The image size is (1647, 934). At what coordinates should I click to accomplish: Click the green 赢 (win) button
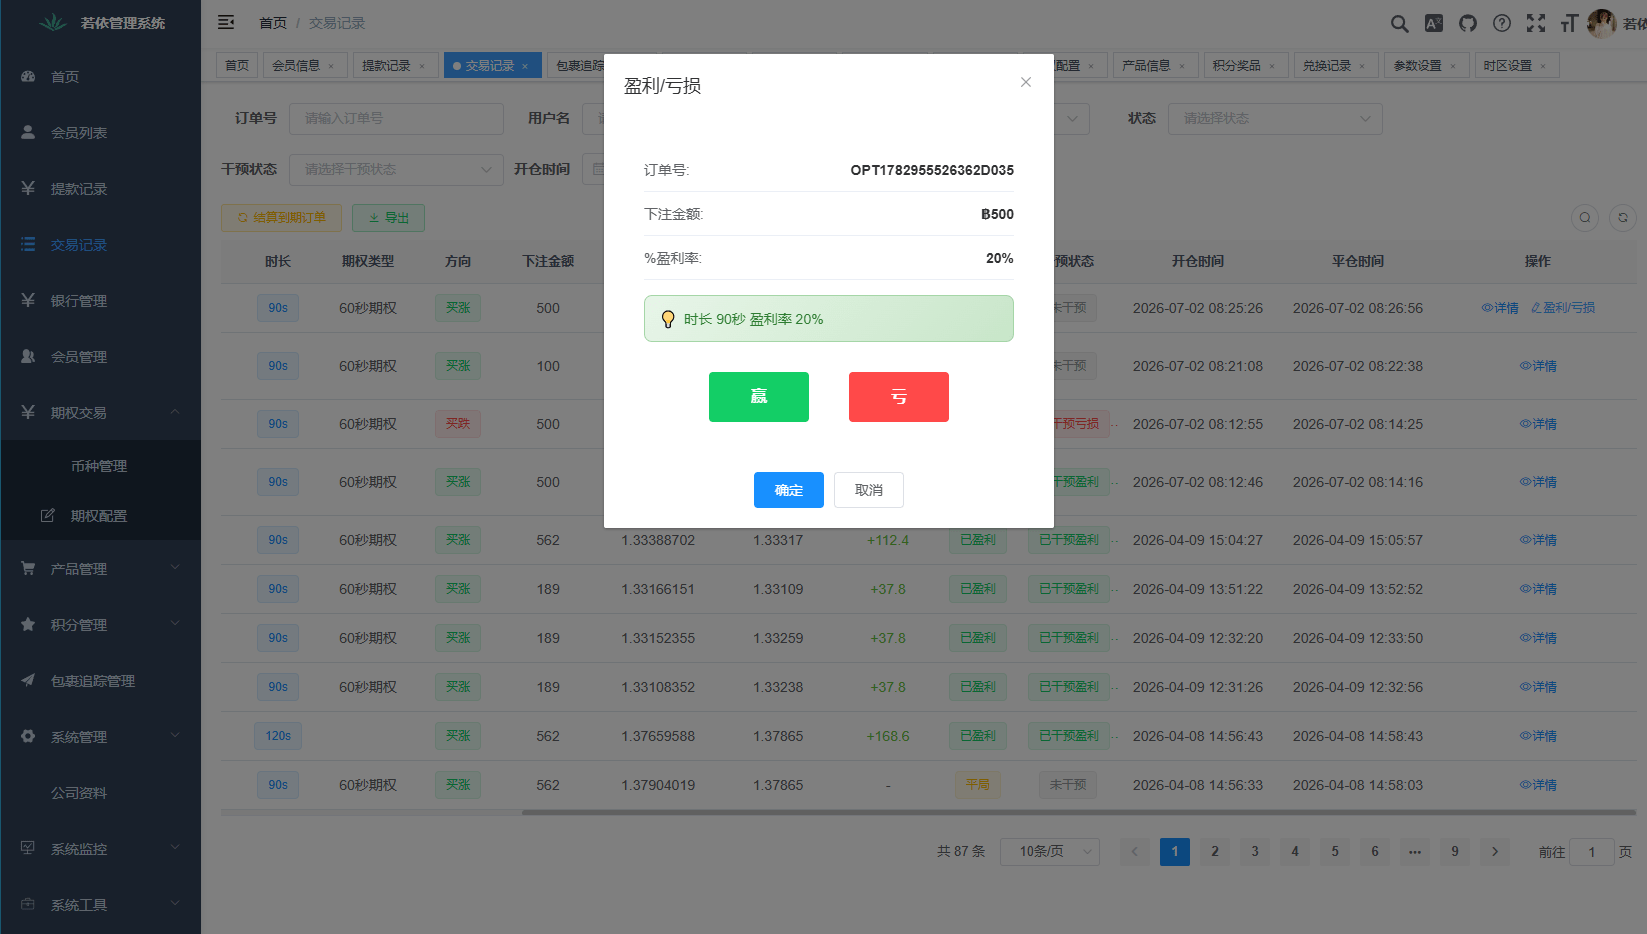tap(758, 397)
